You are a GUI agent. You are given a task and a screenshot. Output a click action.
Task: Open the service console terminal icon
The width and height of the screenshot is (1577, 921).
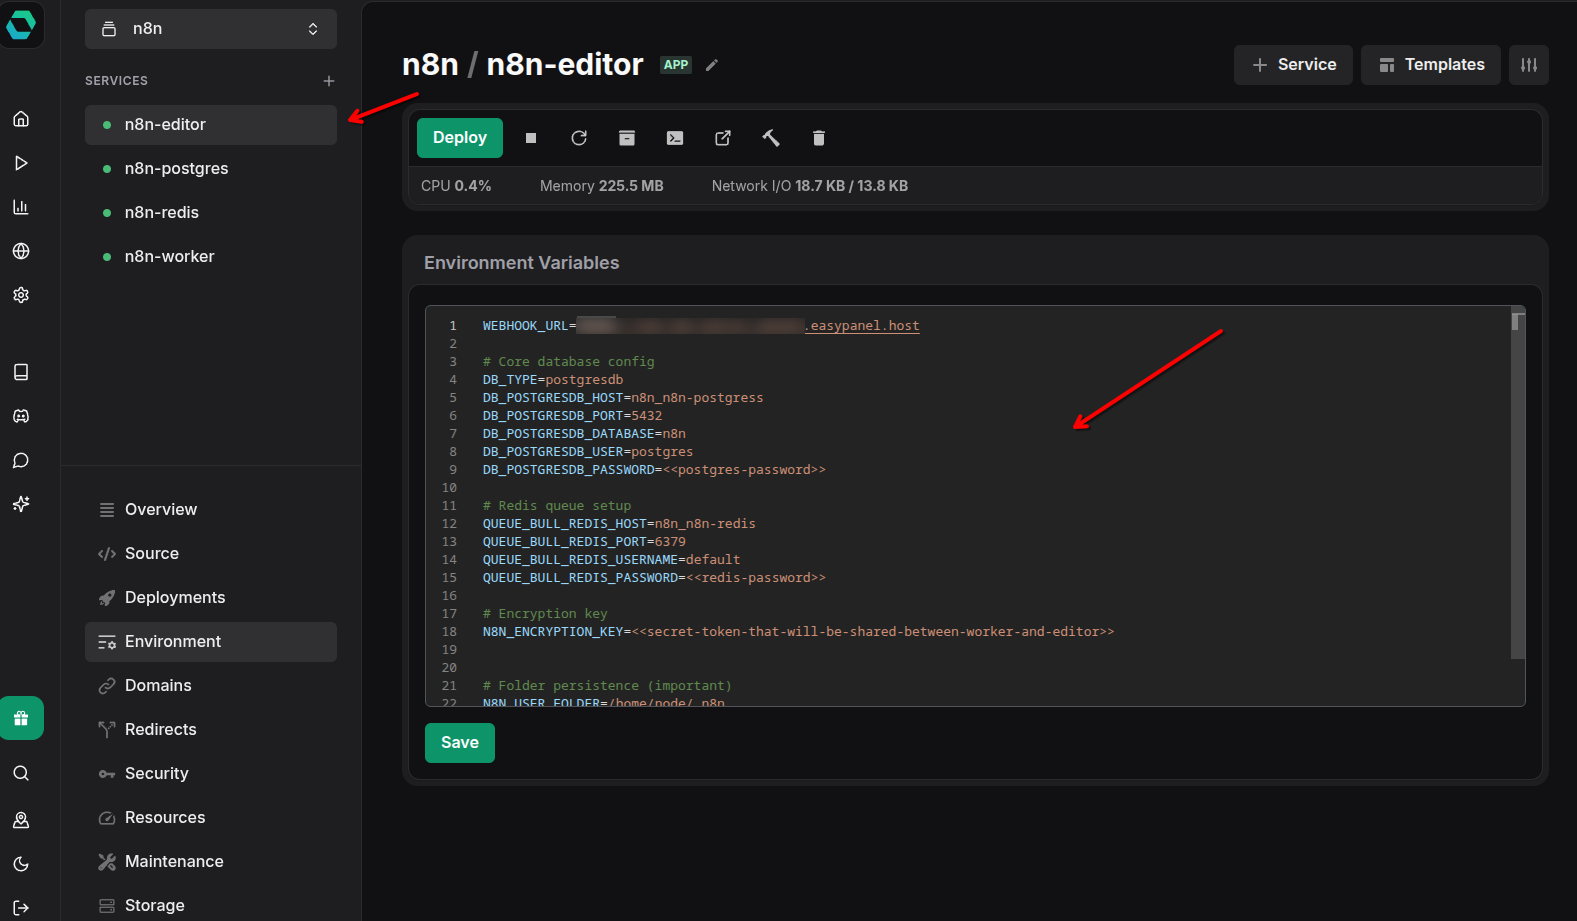point(675,138)
